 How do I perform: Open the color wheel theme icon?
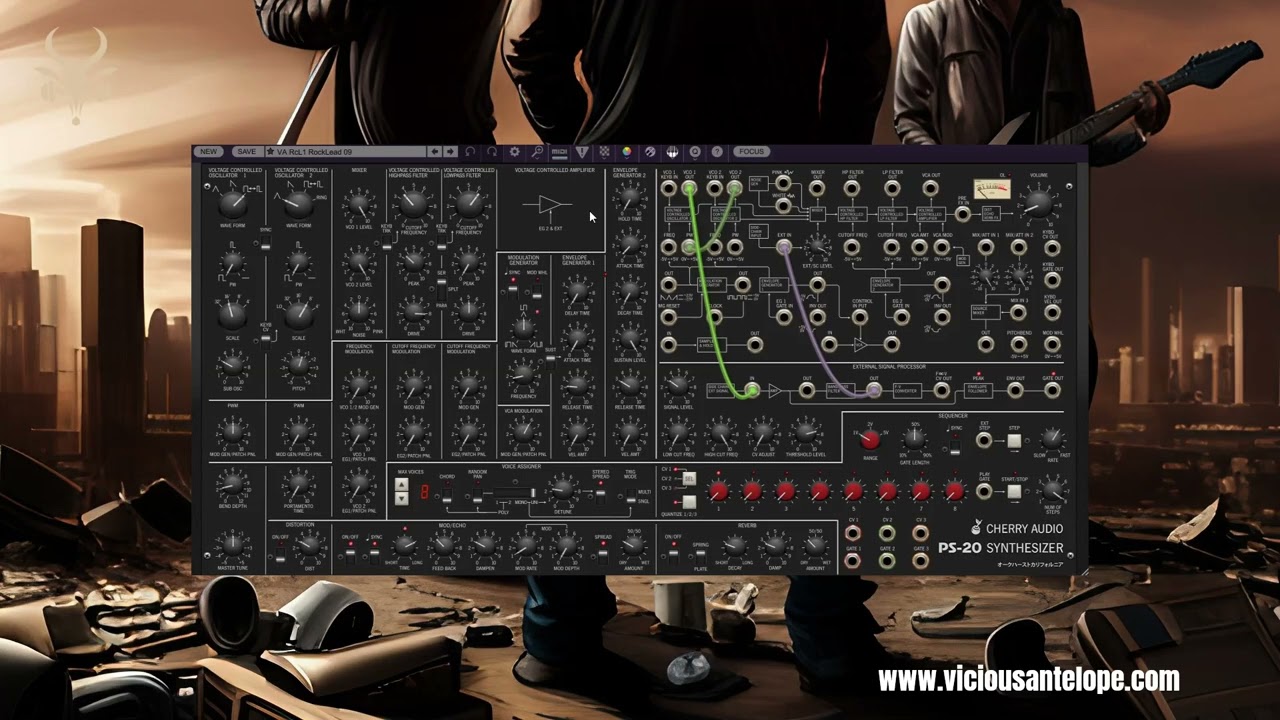pos(627,152)
